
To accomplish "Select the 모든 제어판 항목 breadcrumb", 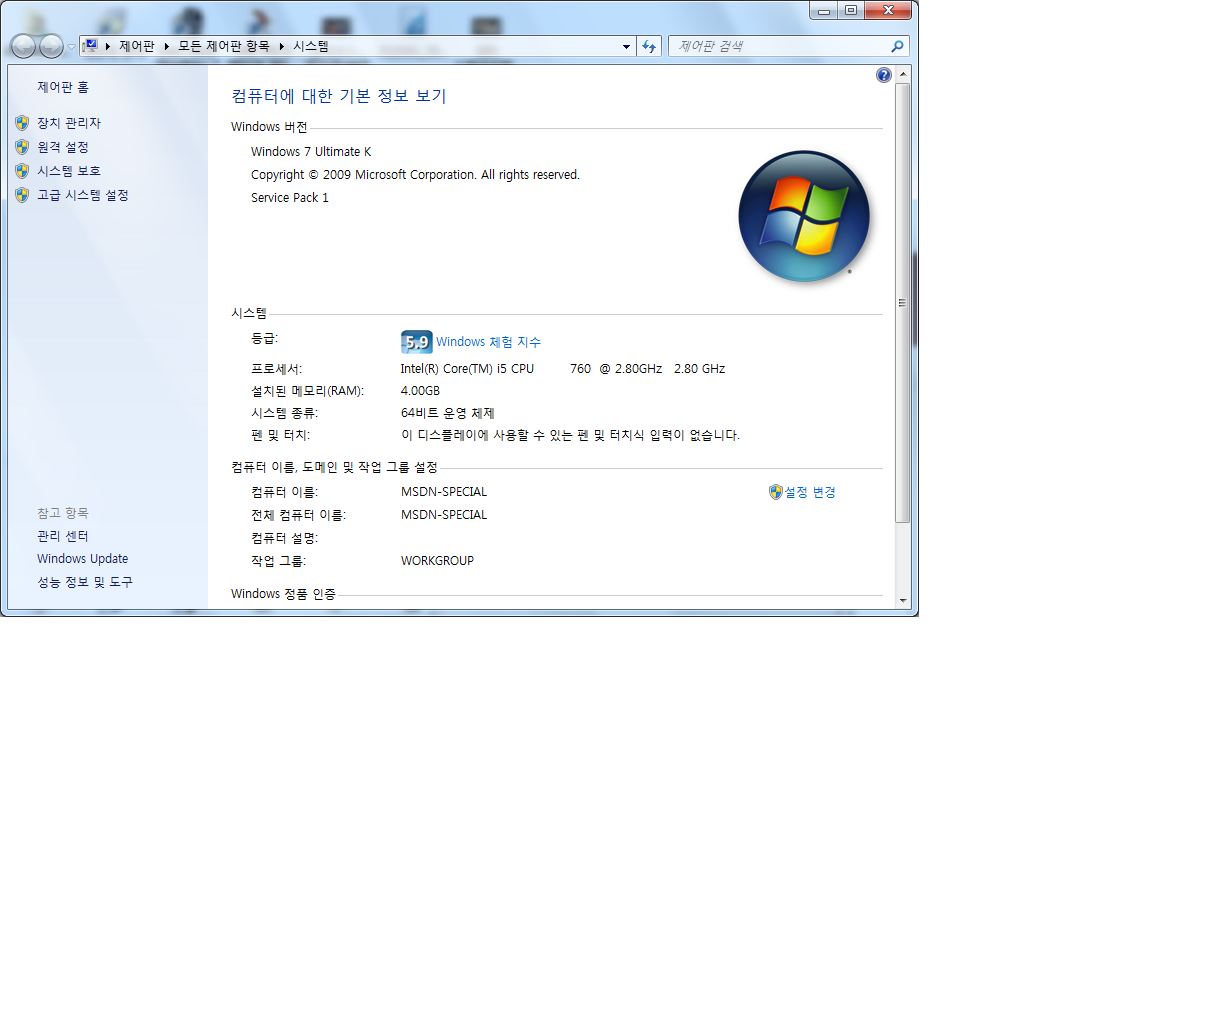I will [224, 46].
